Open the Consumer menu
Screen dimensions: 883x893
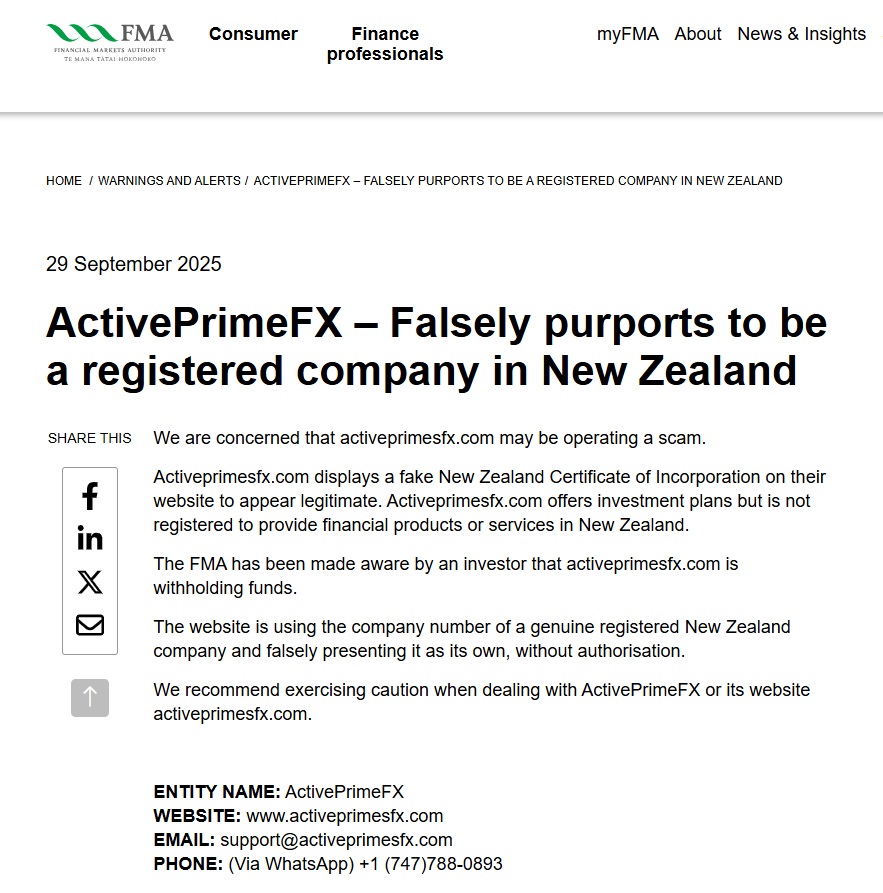coord(253,34)
